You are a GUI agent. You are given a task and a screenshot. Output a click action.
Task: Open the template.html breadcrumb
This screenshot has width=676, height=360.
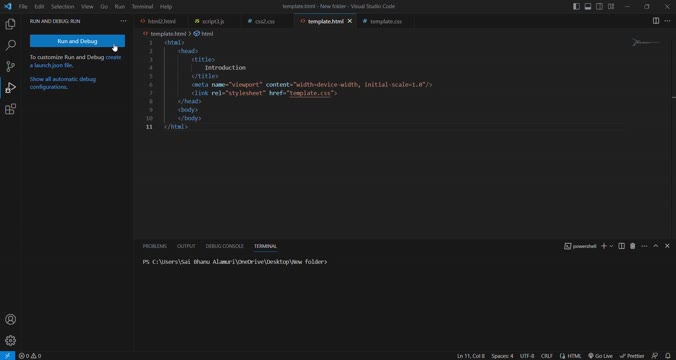[x=164, y=34]
